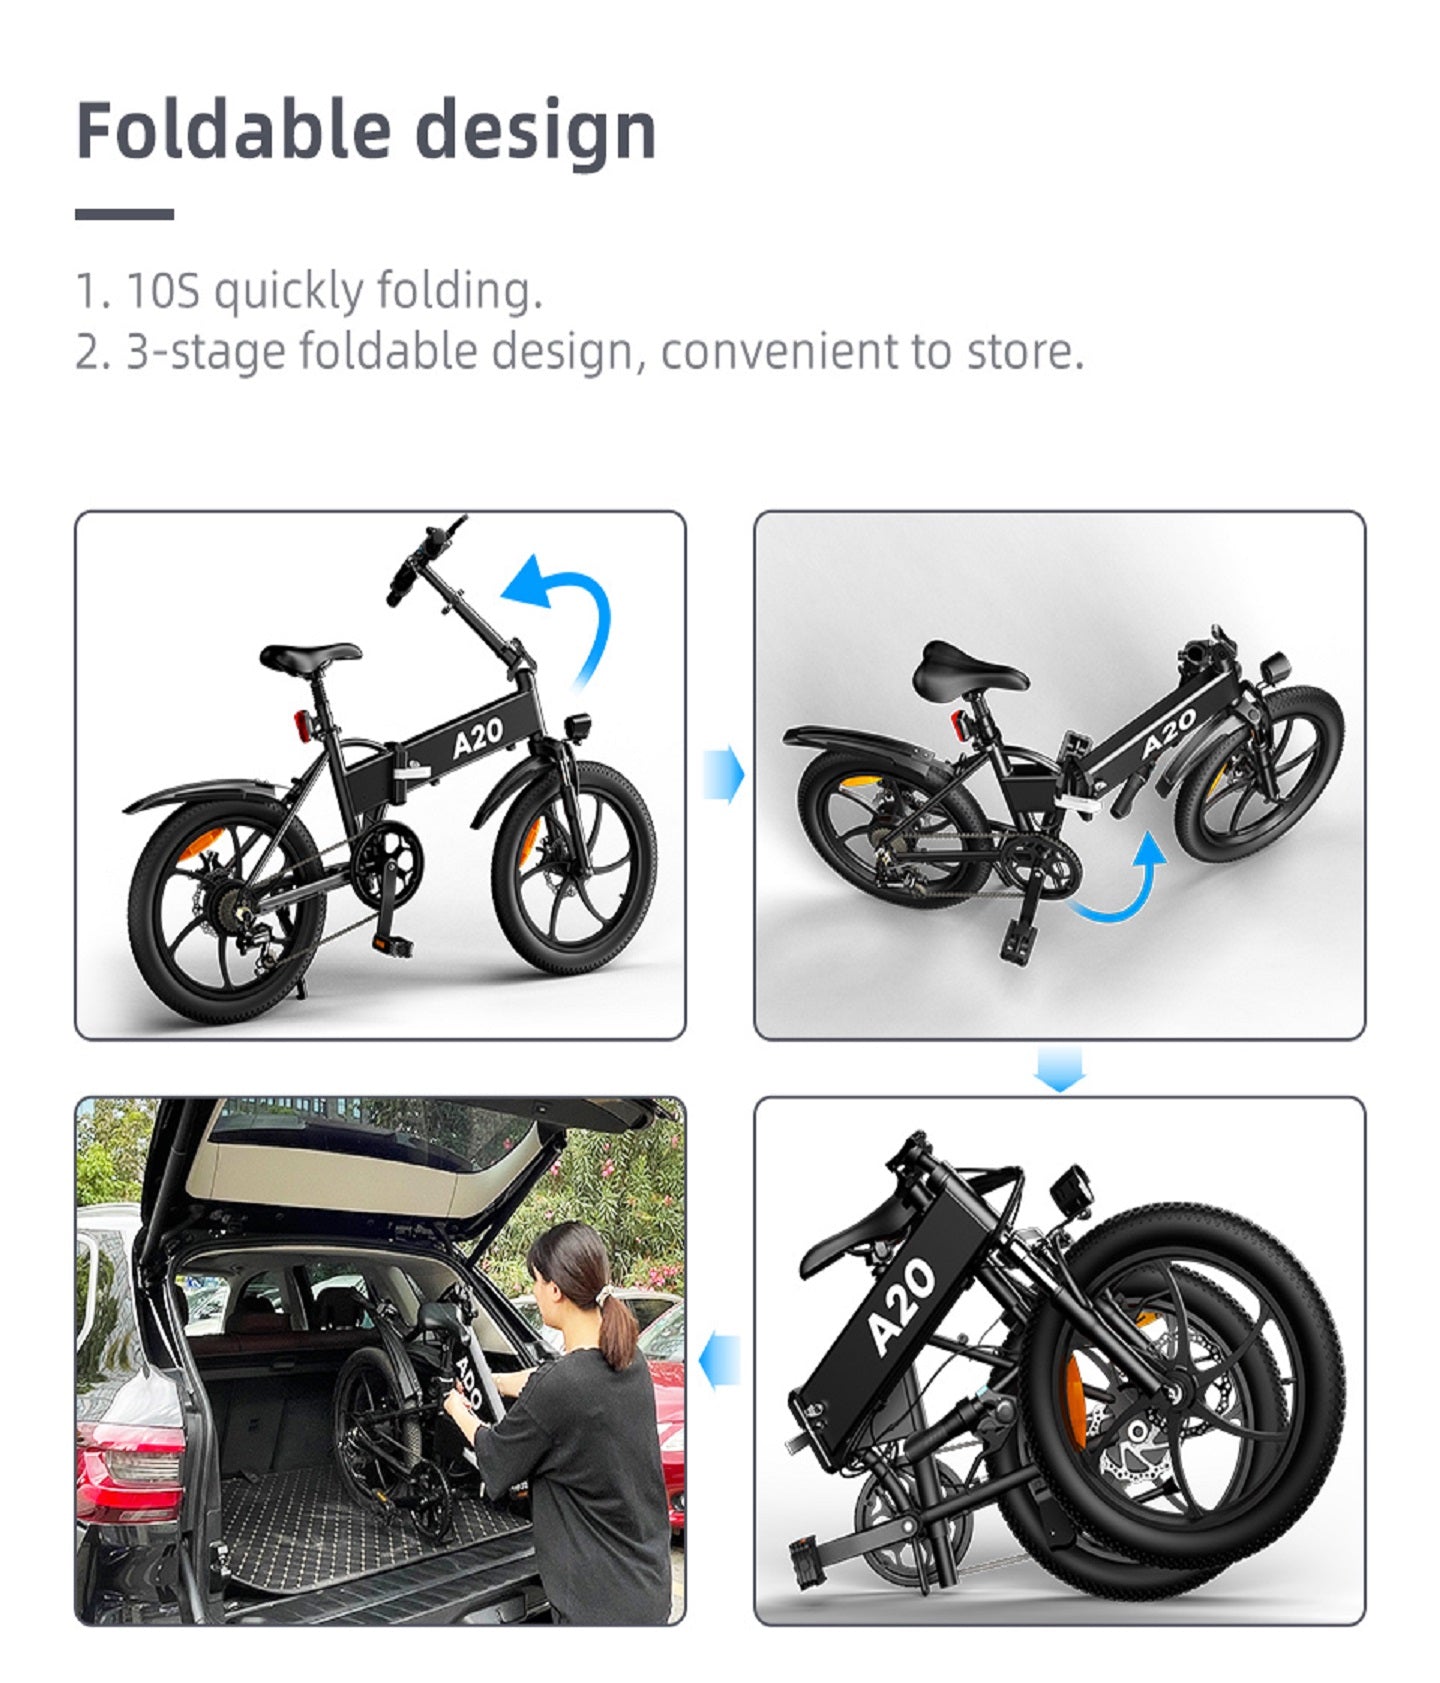Click the orange reflector on folded bike wheel

(x=1075, y=1397)
